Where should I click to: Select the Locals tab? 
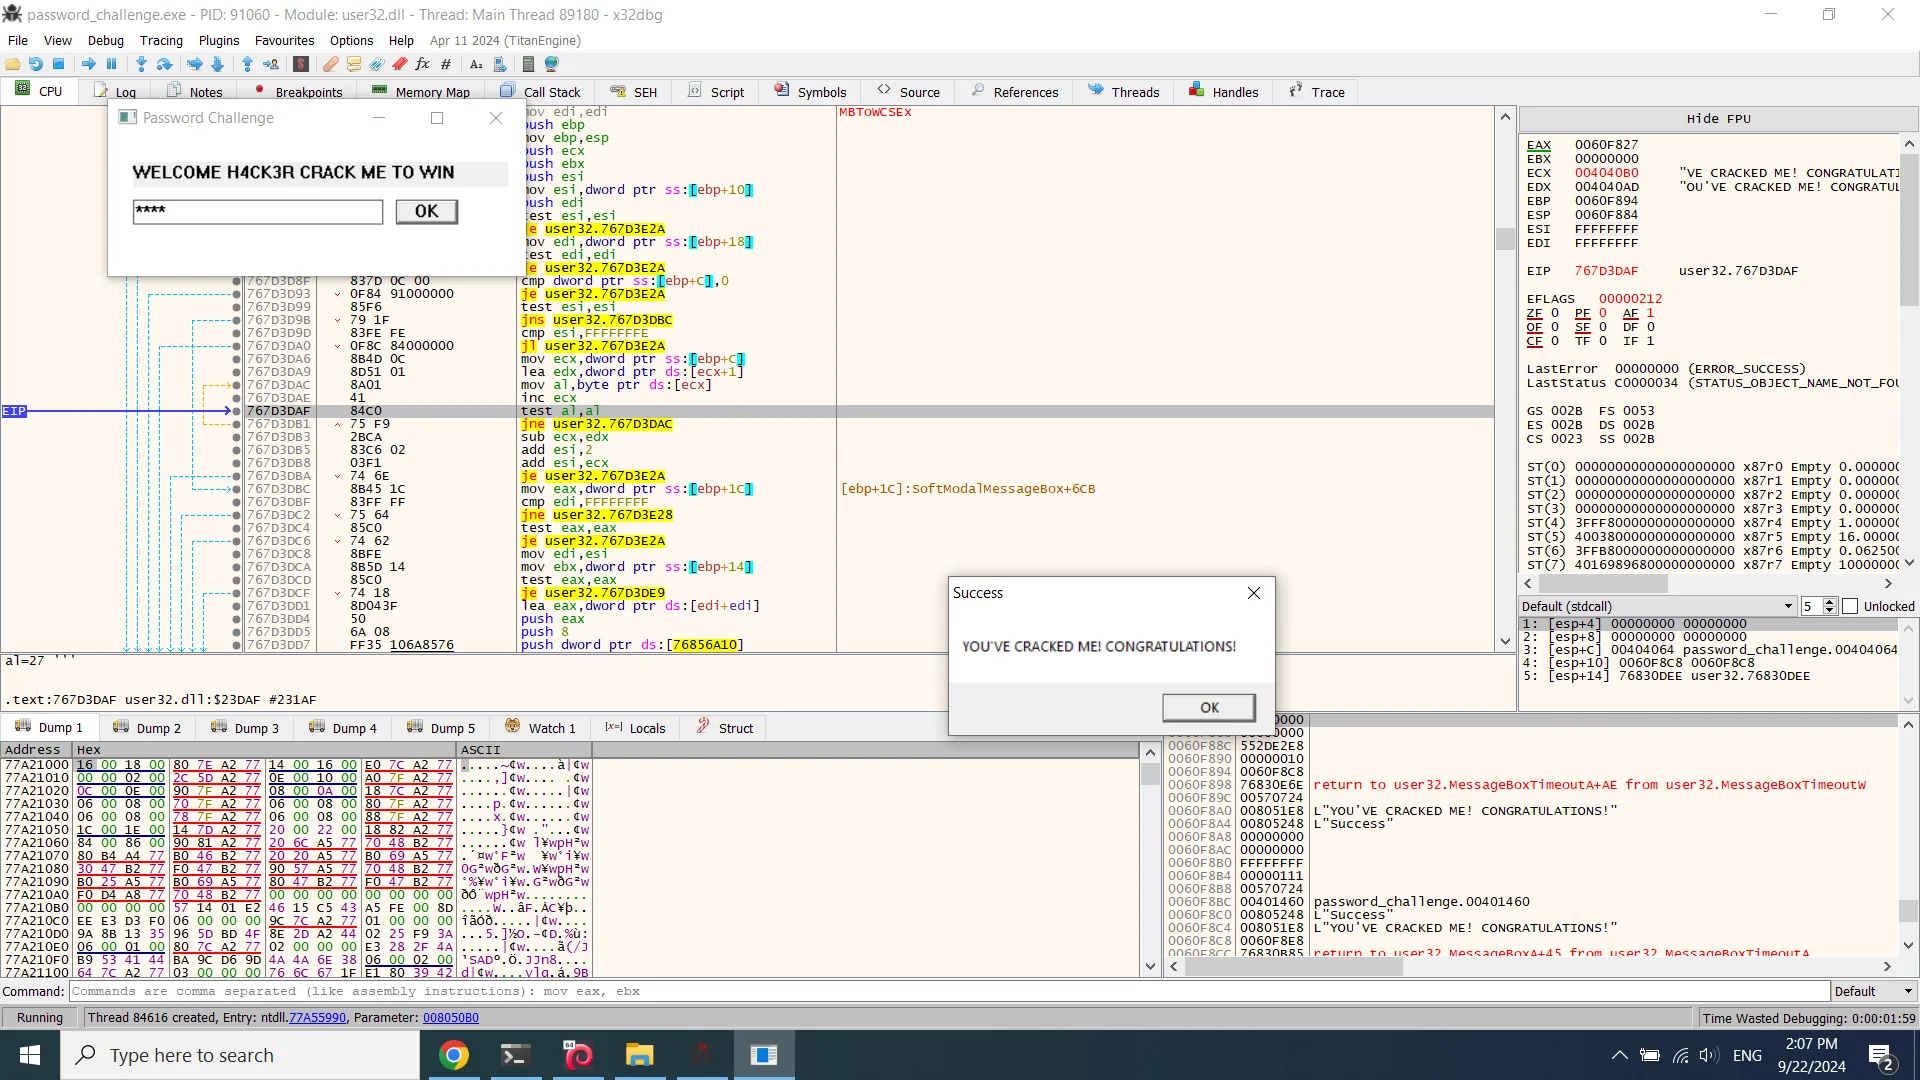[635, 727]
